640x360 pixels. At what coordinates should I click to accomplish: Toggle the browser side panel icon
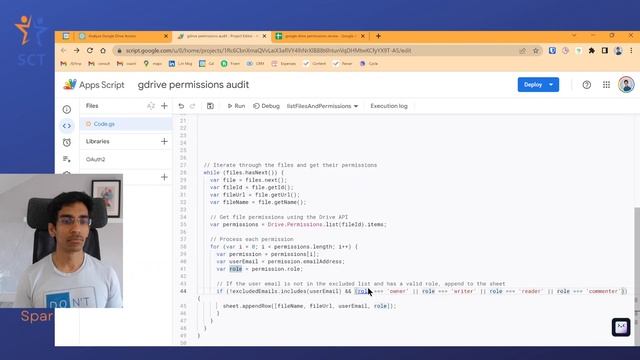pyautogui.click(x=604, y=51)
